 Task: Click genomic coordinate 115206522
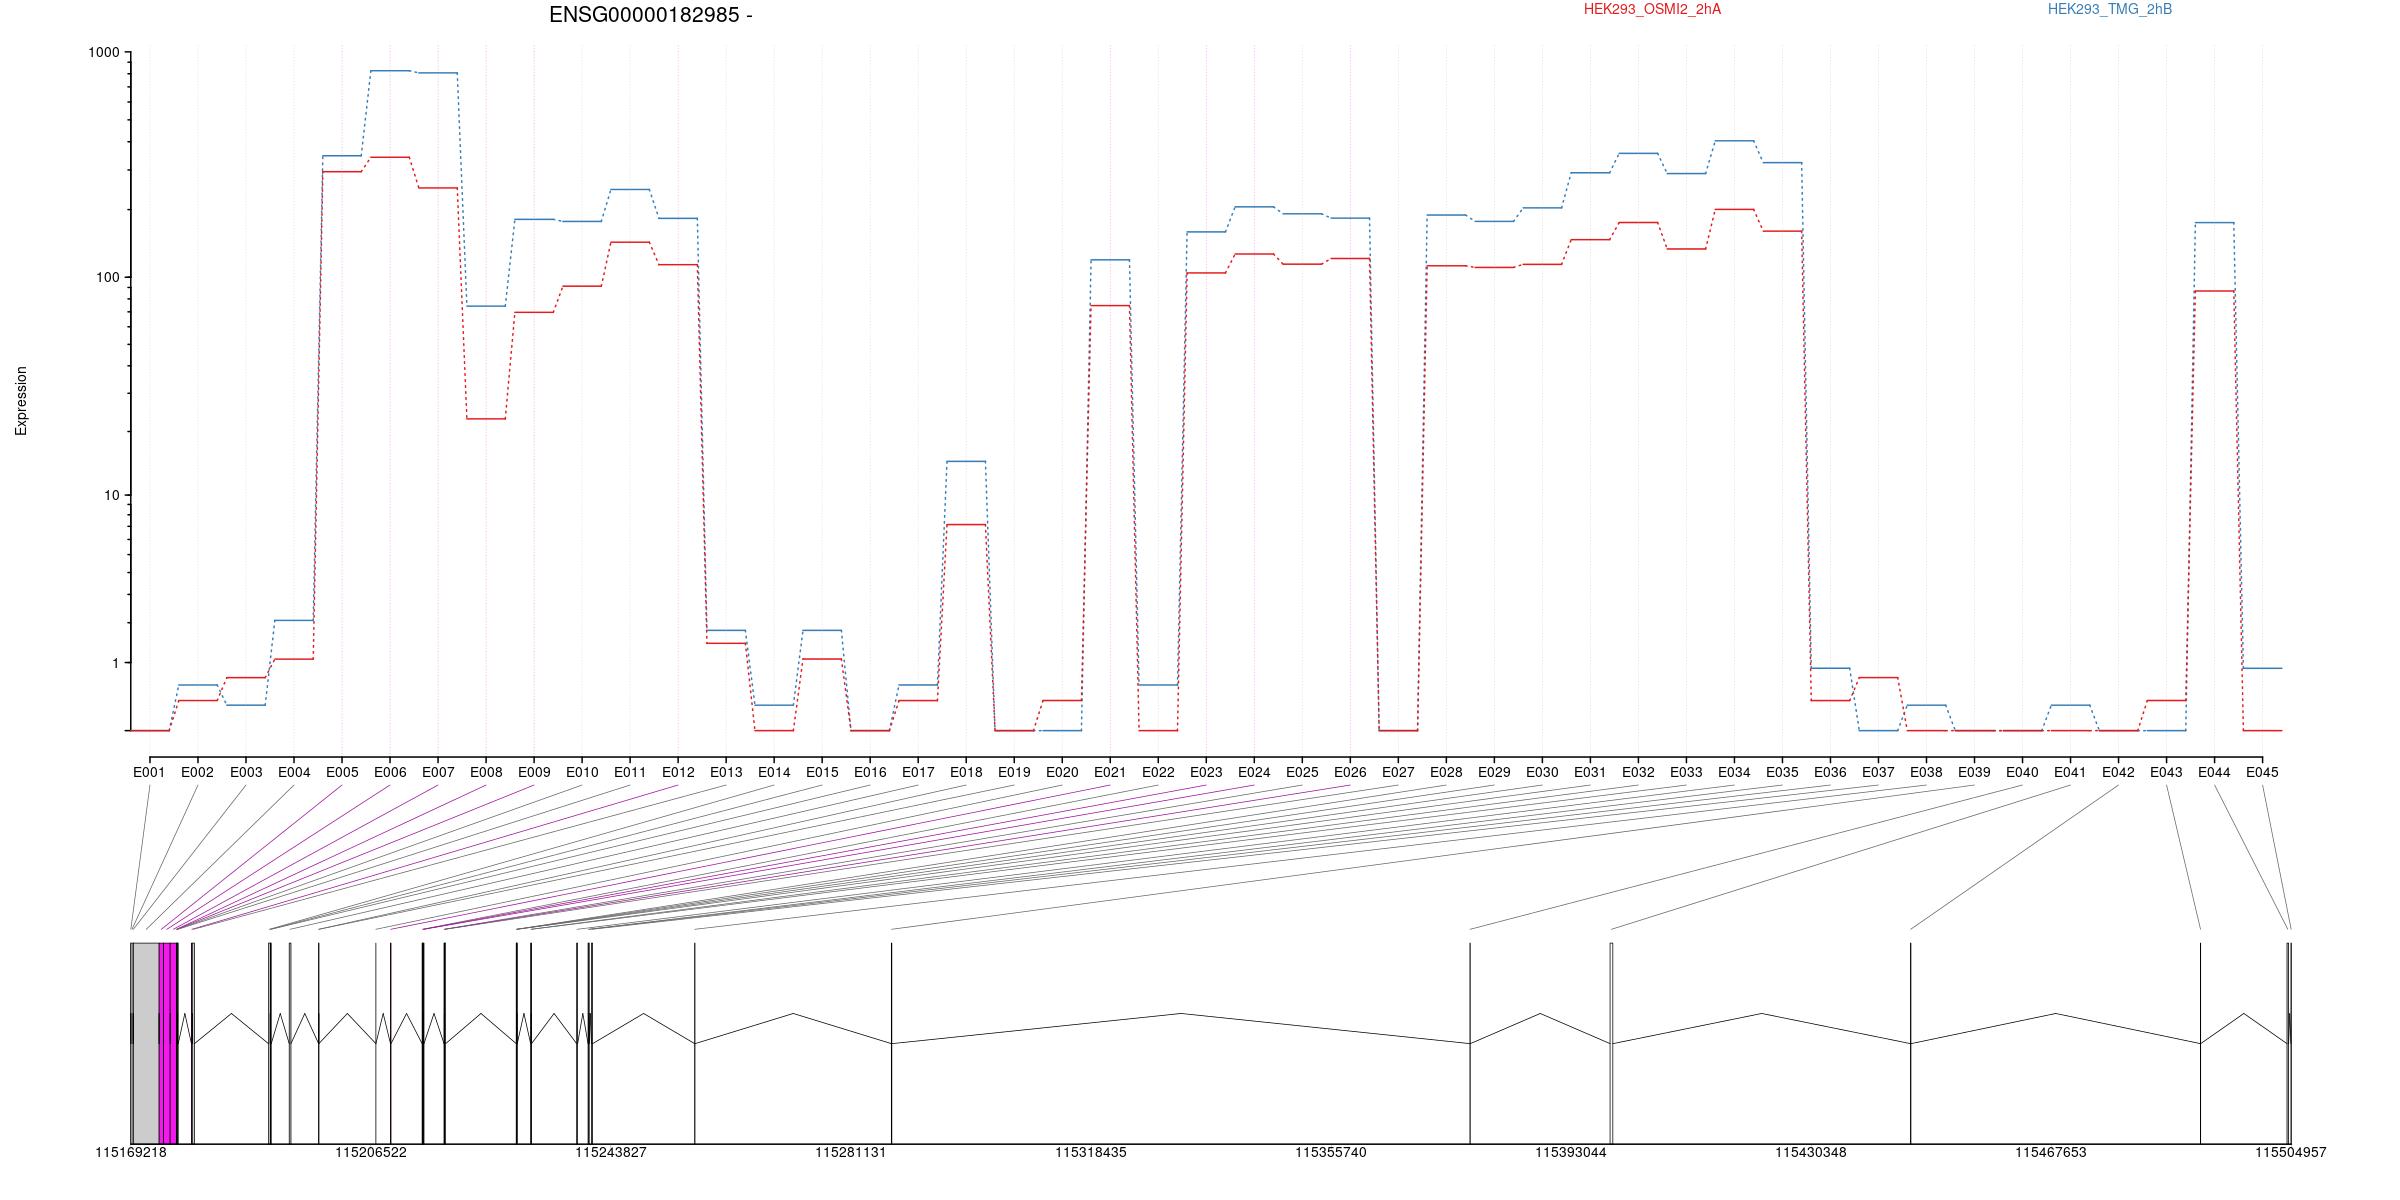[371, 1153]
